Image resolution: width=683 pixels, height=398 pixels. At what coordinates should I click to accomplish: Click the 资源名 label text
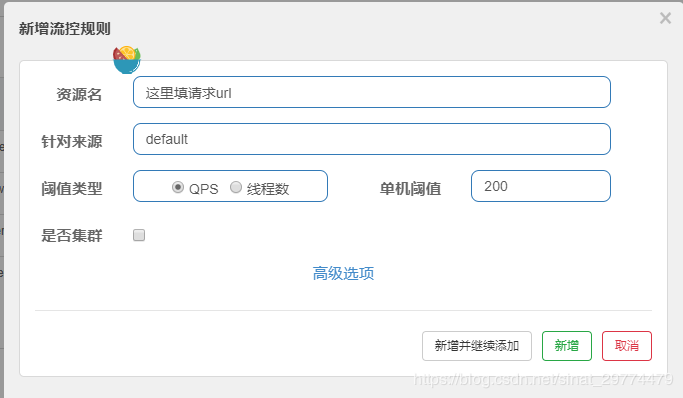tap(79, 94)
